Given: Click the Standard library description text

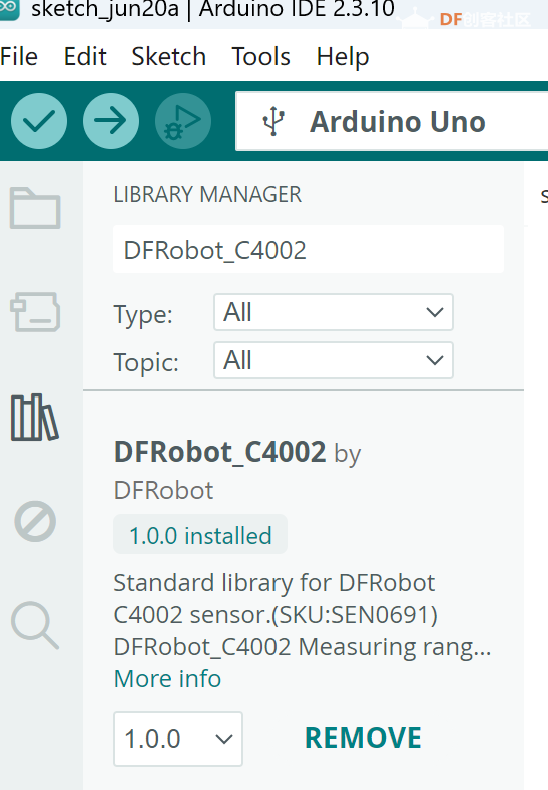Looking at the screenshot, I should point(302,615).
